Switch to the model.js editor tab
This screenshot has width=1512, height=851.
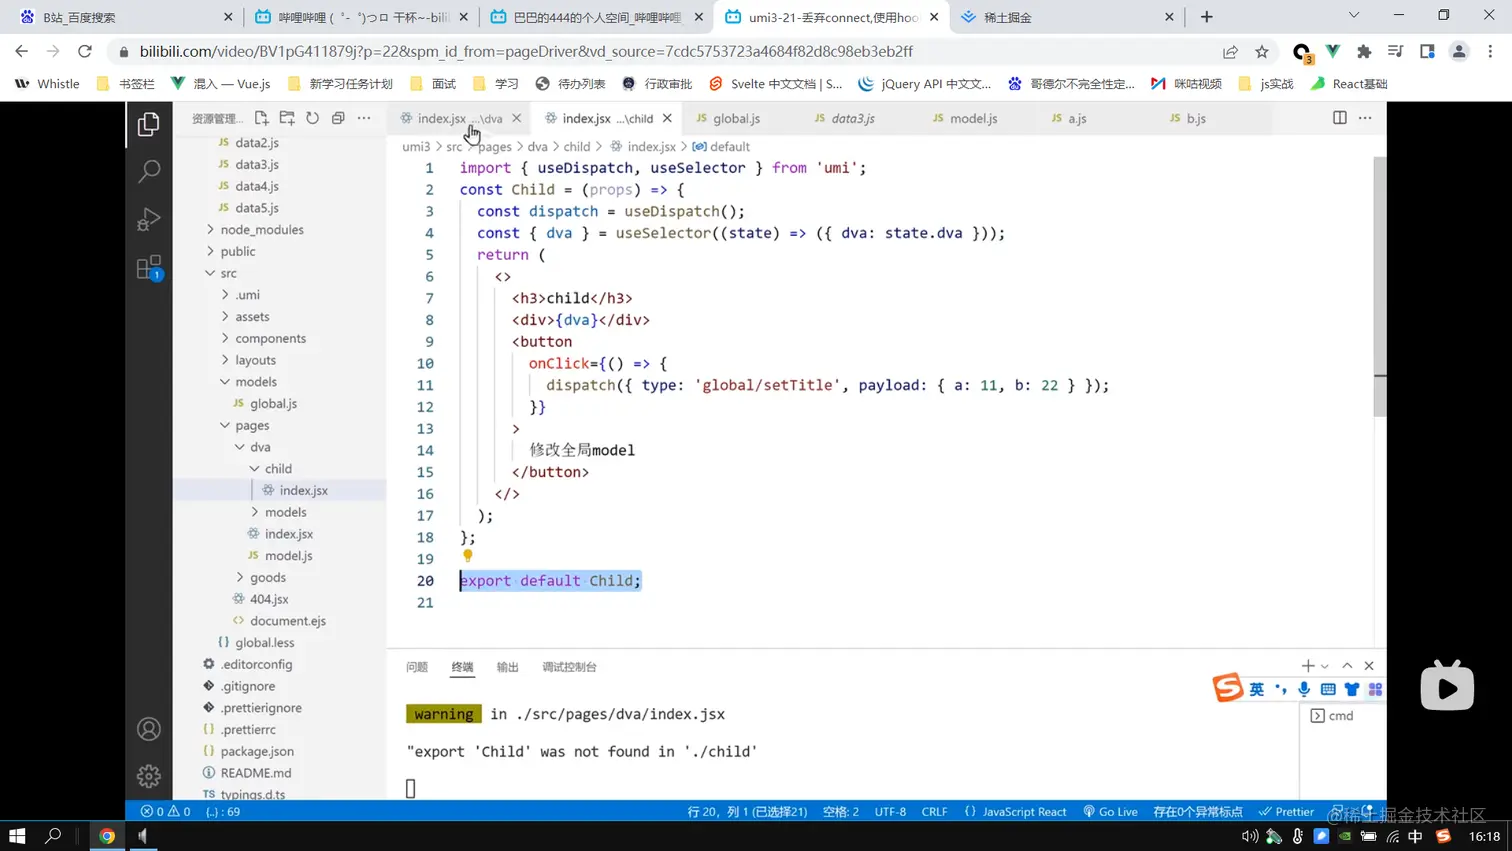pyautogui.click(x=973, y=118)
